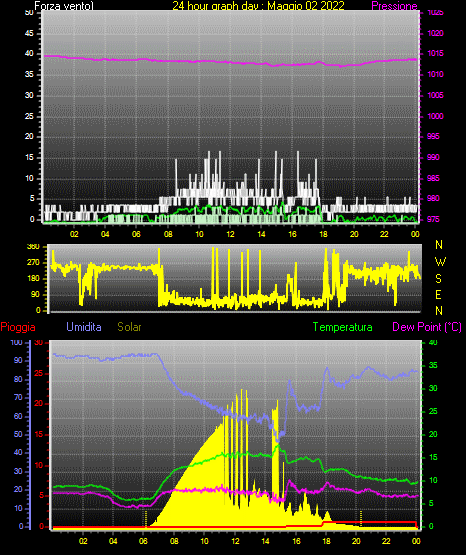Click the Forza vento title label

tap(64, 6)
